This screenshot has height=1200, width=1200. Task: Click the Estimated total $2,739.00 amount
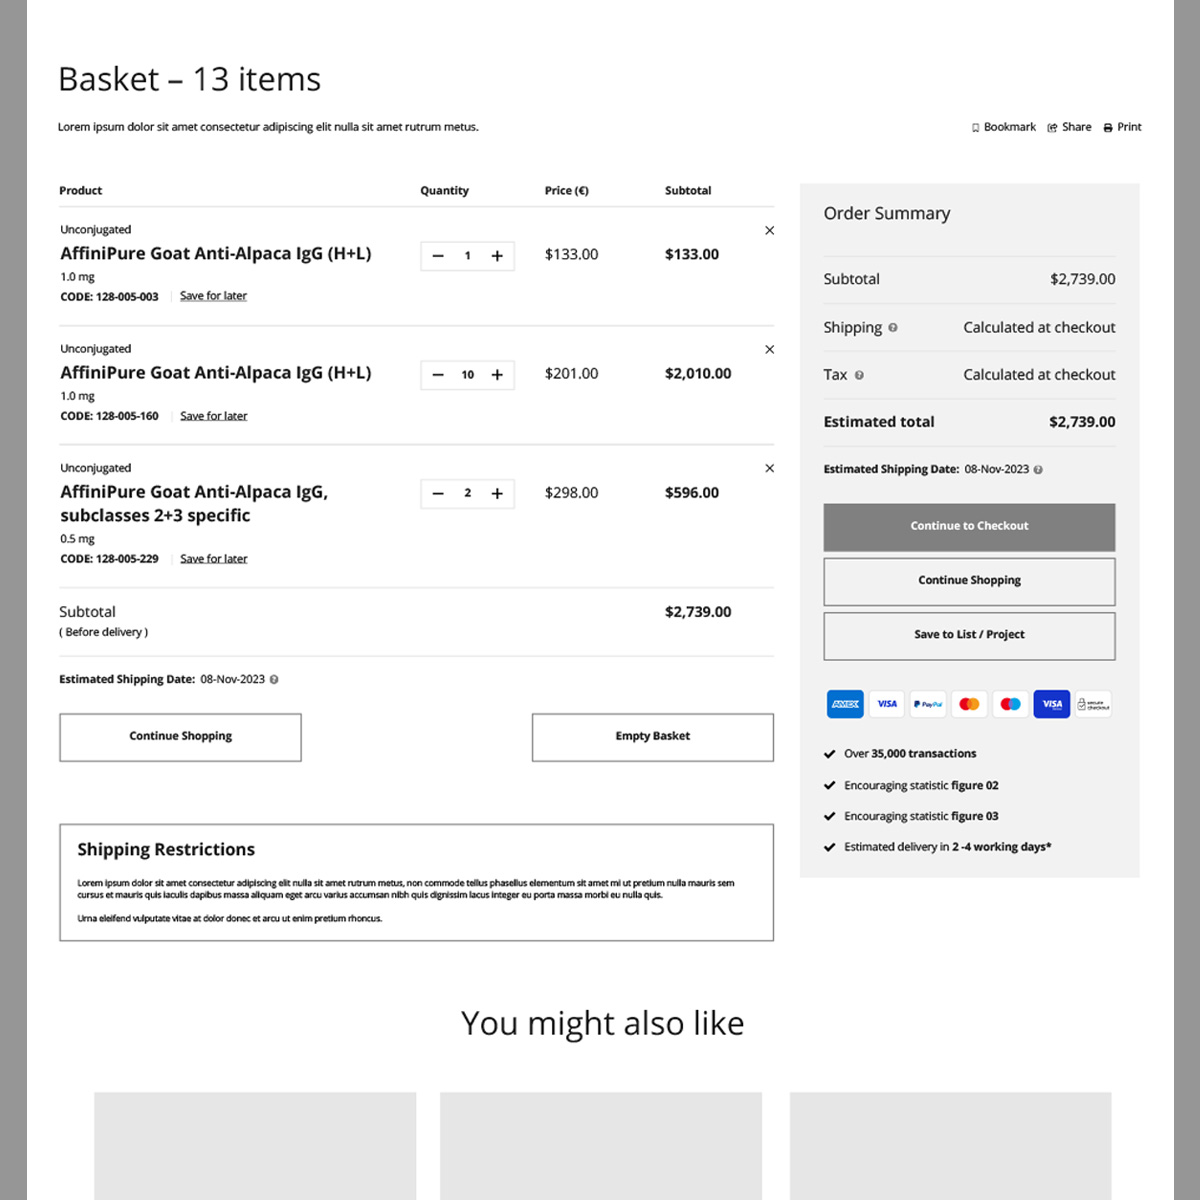pos(1082,422)
